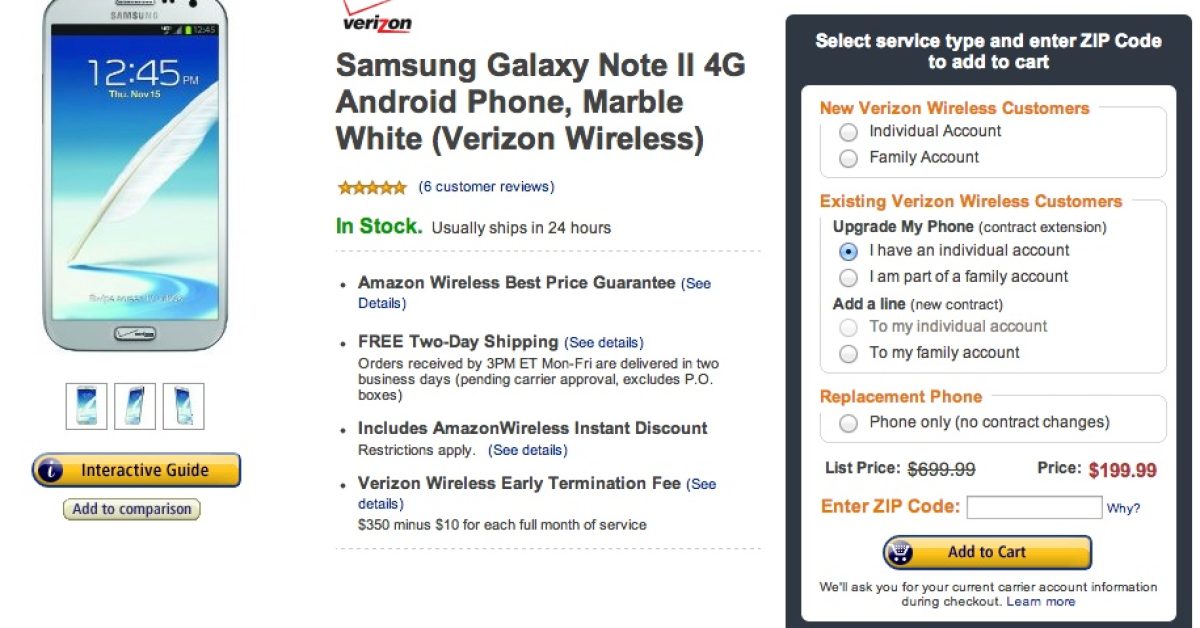Image resolution: width=1200 pixels, height=628 pixels.
Task: Select Family Account radio button
Action: click(849, 158)
